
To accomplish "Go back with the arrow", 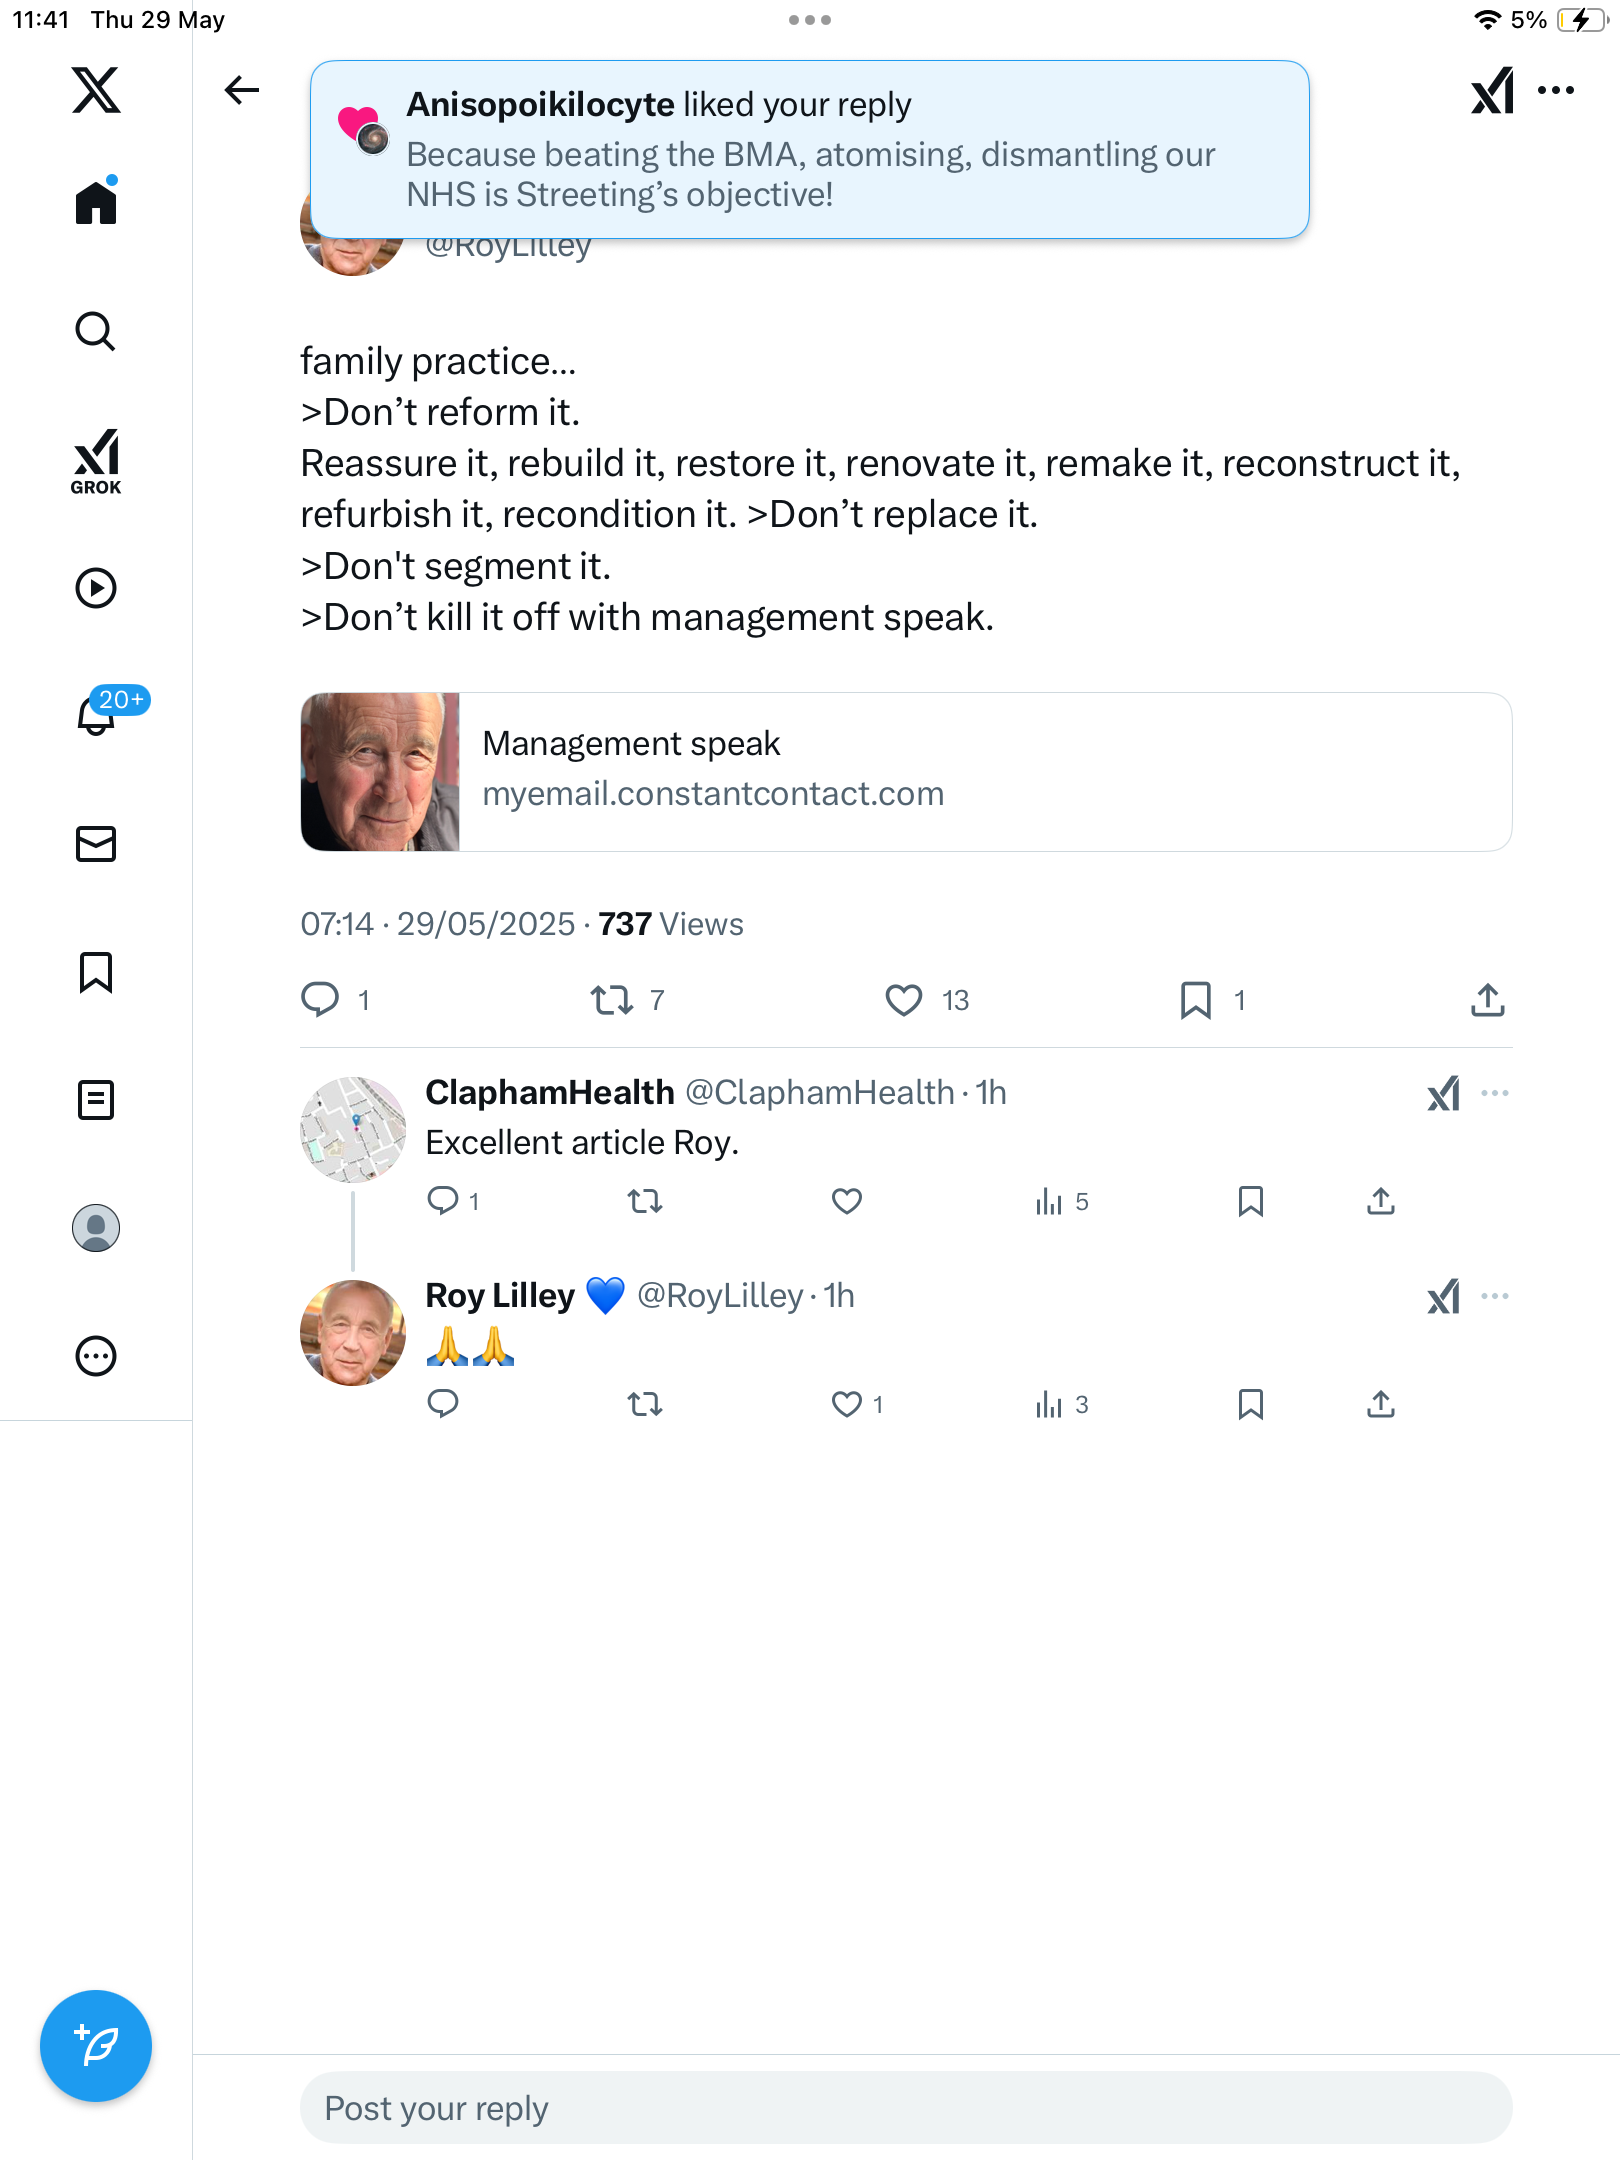I will coord(242,90).
